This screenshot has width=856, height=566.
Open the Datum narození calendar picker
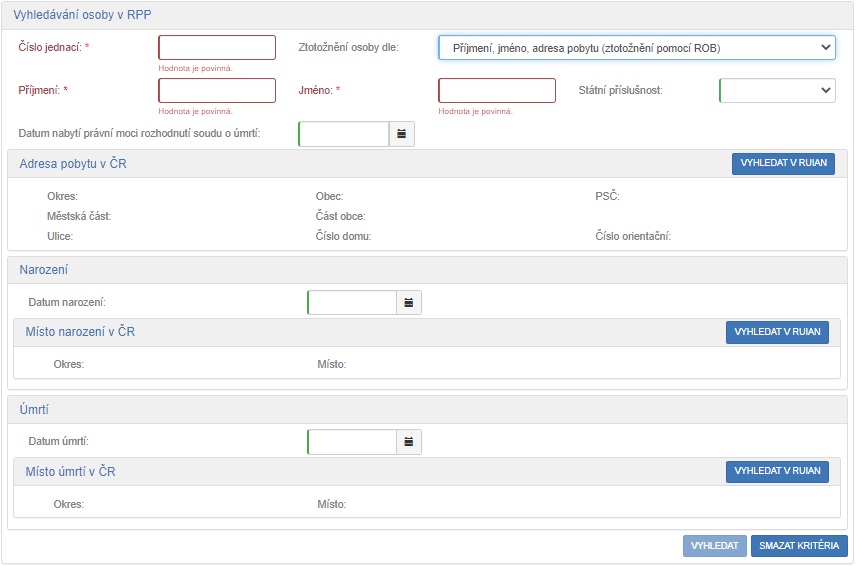(409, 302)
